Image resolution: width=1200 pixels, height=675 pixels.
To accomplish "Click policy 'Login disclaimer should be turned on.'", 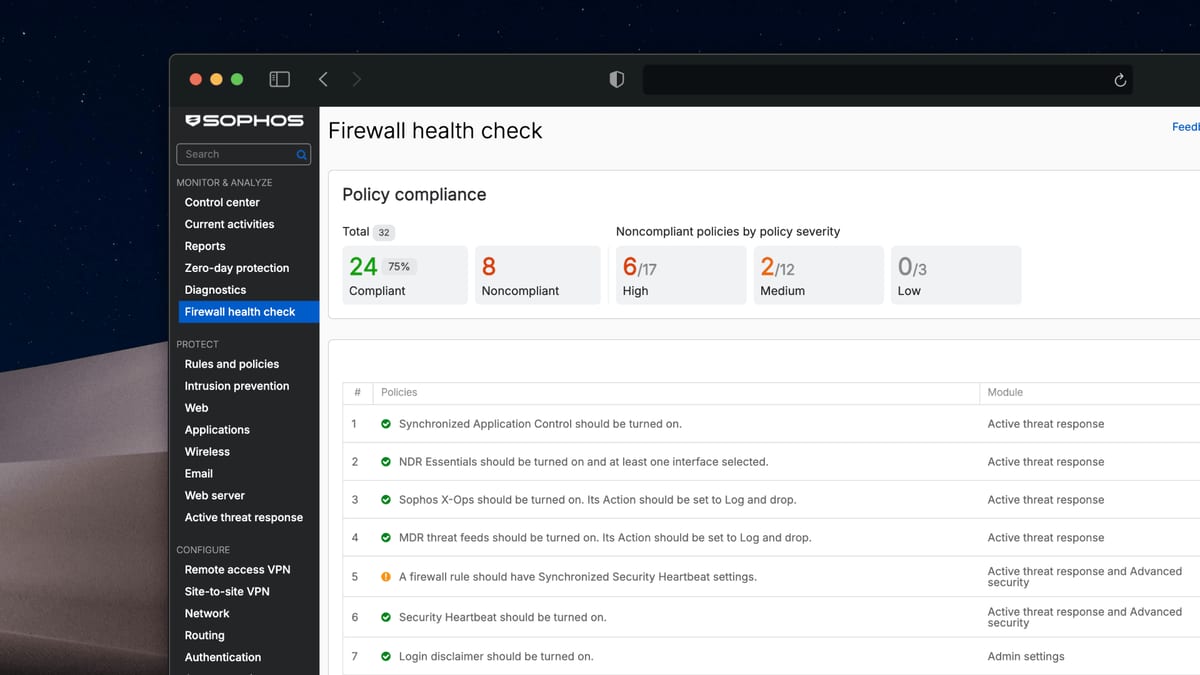I will pyautogui.click(x=496, y=657).
